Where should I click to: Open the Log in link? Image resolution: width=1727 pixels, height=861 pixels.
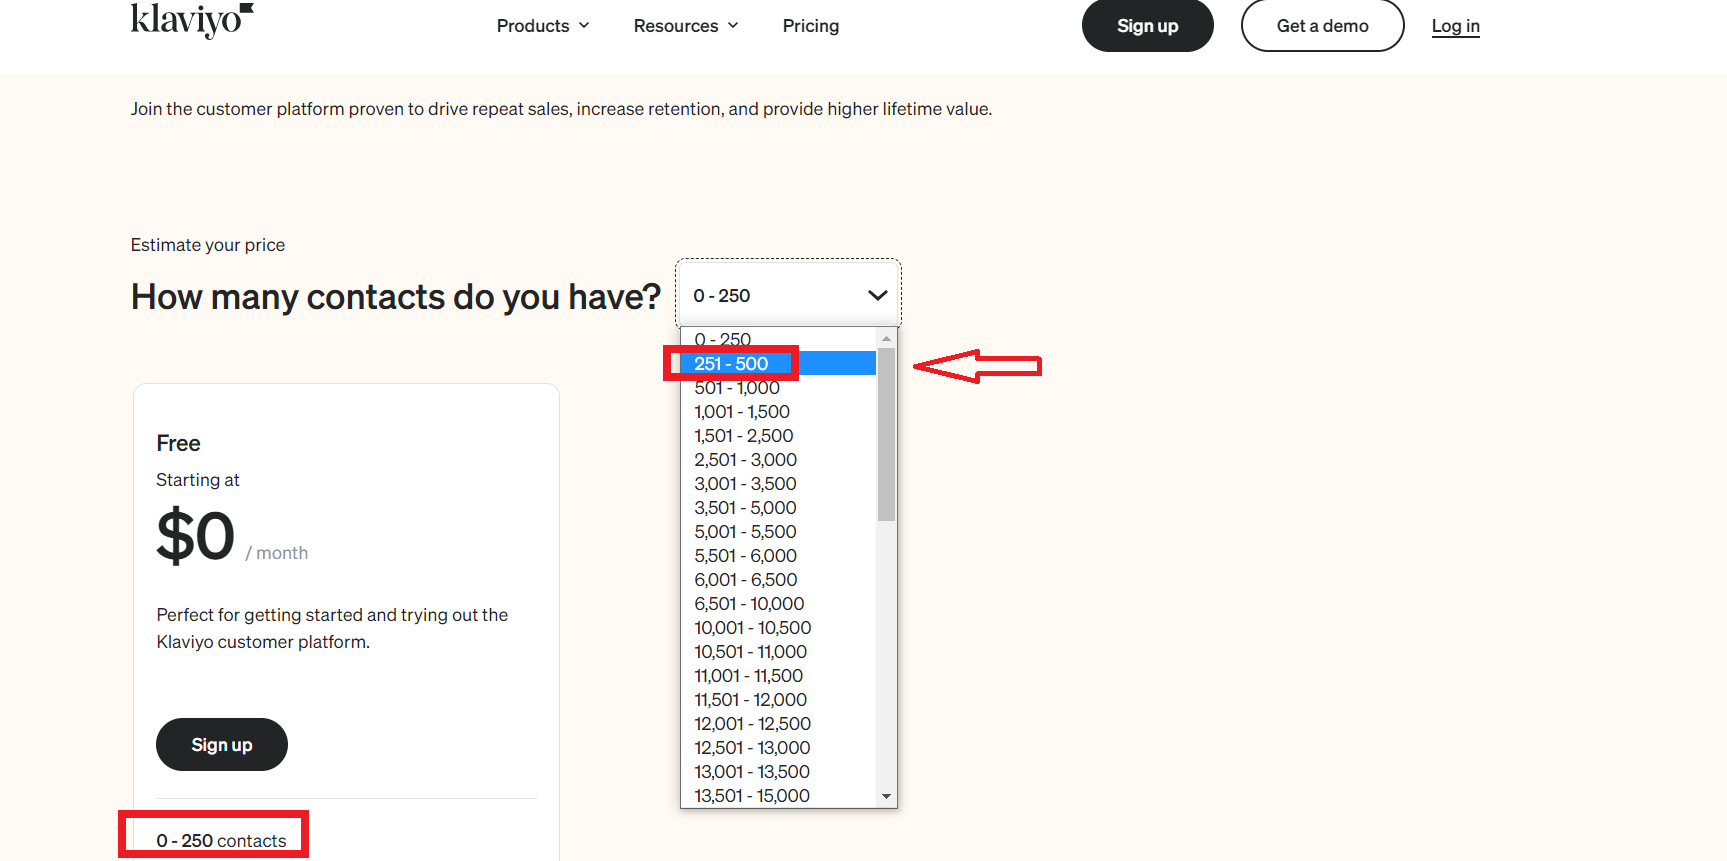pos(1456,26)
